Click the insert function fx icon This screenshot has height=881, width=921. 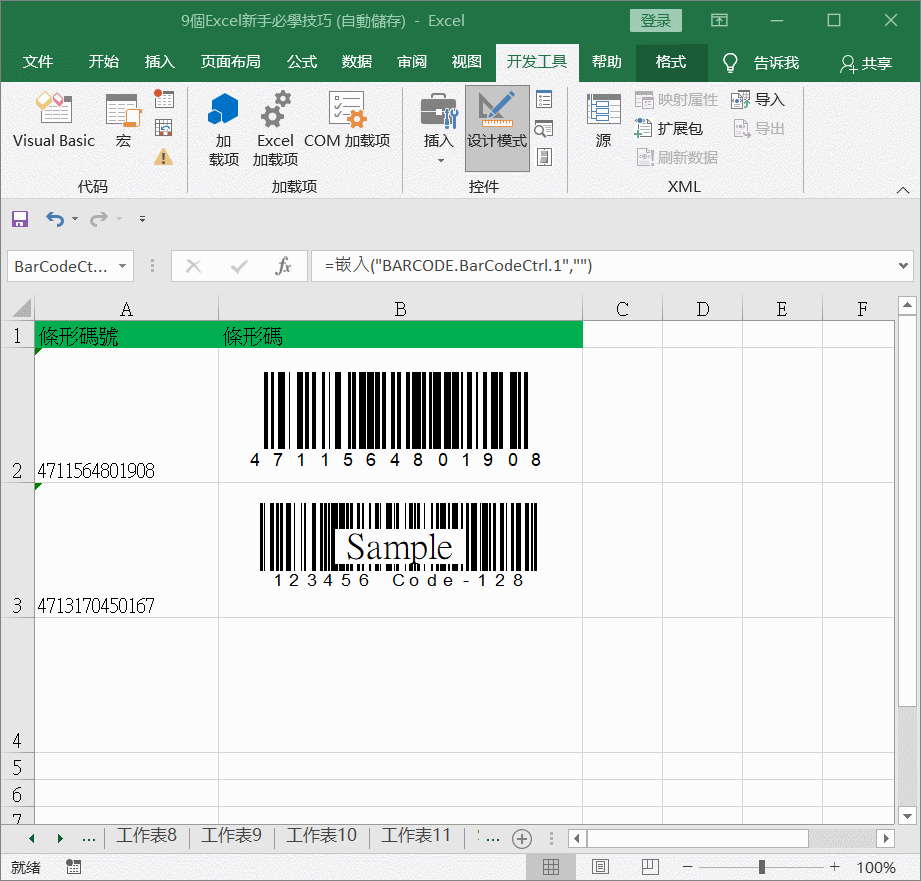tap(283, 267)
